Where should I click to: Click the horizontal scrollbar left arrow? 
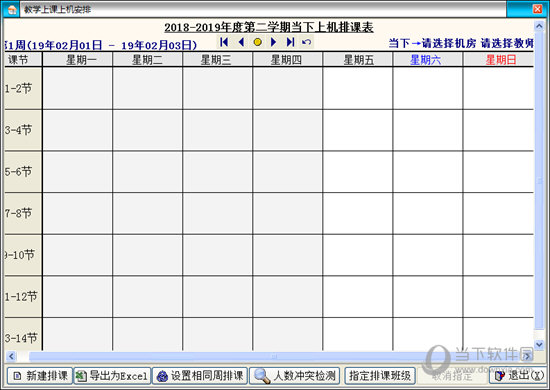tap(11, 356)
